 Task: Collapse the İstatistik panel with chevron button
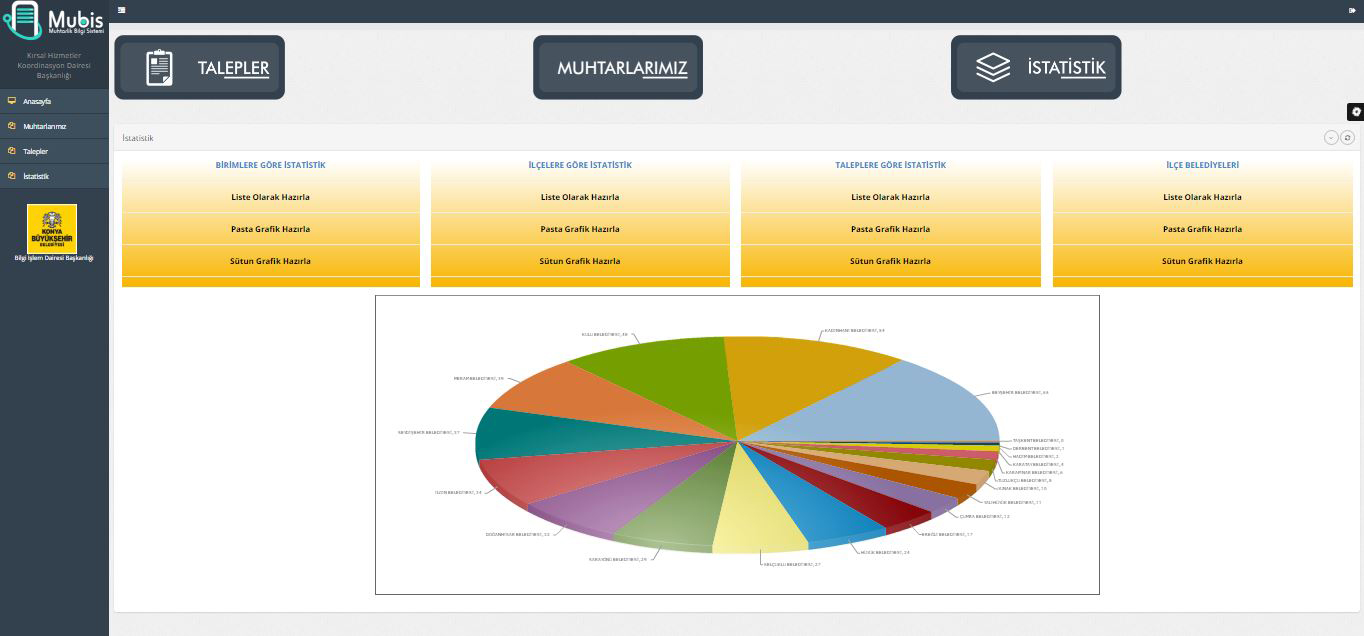1331,138
